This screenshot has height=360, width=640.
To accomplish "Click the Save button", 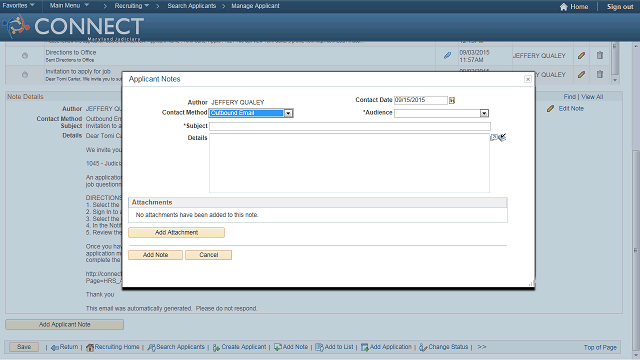I will pos(24,347).
